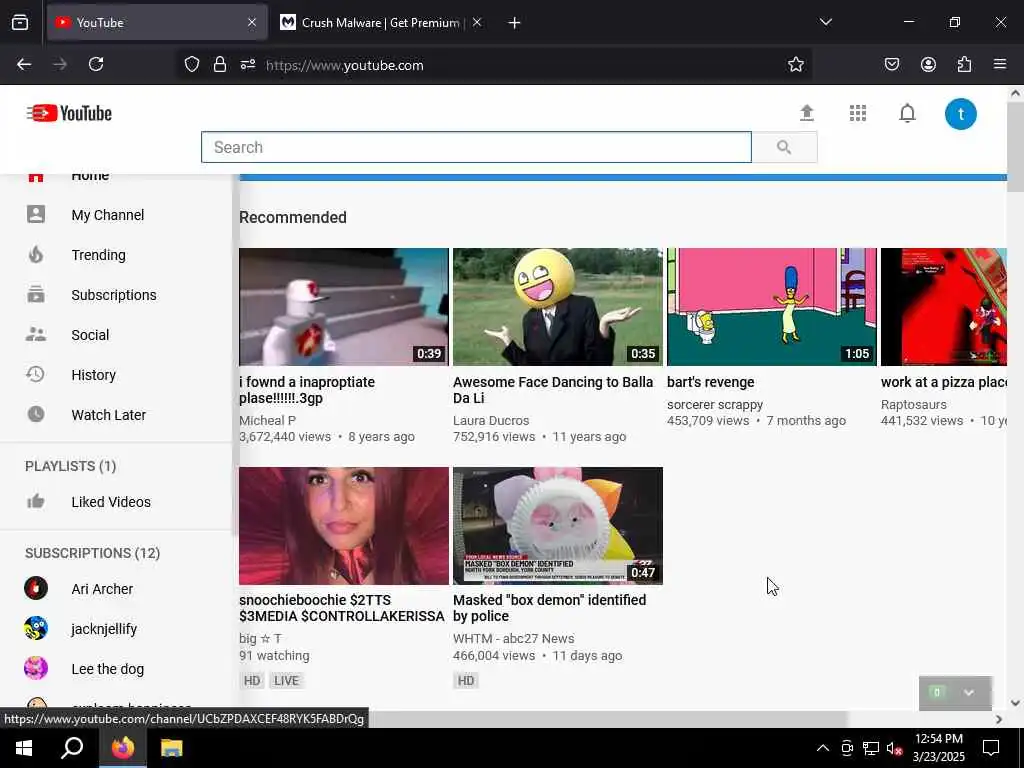Close the Crush Malware tab
This screenshot has width=1024, height=768.
pyautogui.click(x=477, y=23)
